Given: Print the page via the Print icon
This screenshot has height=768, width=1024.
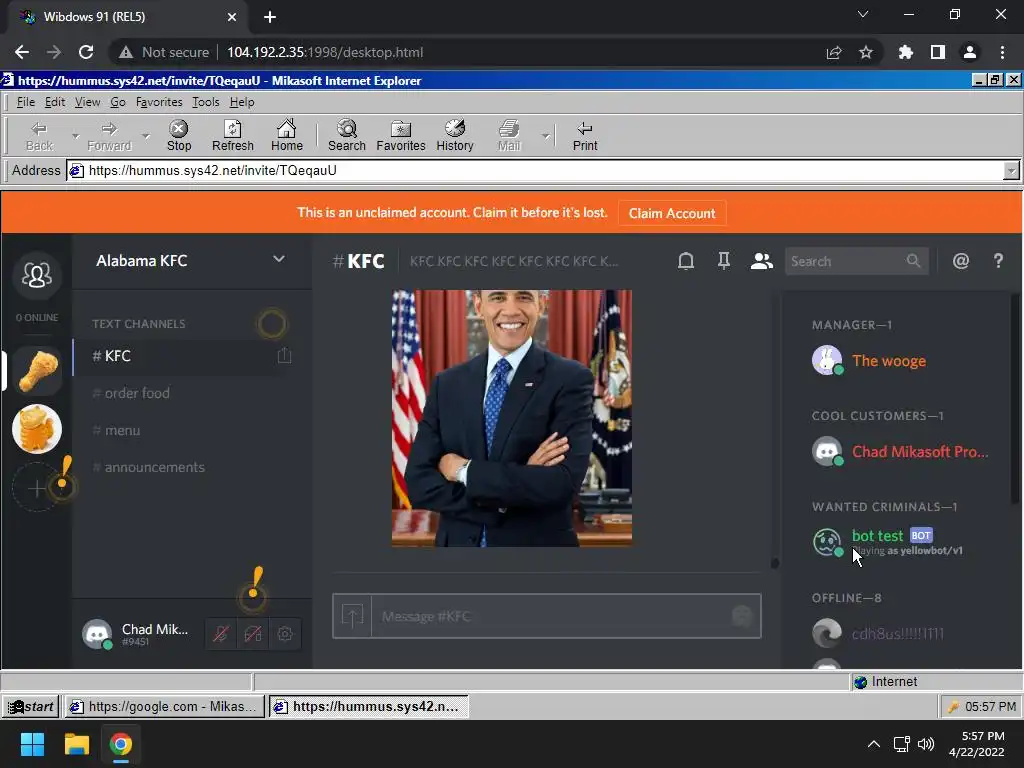Looking at the screenshot, I should coord(584,136).
